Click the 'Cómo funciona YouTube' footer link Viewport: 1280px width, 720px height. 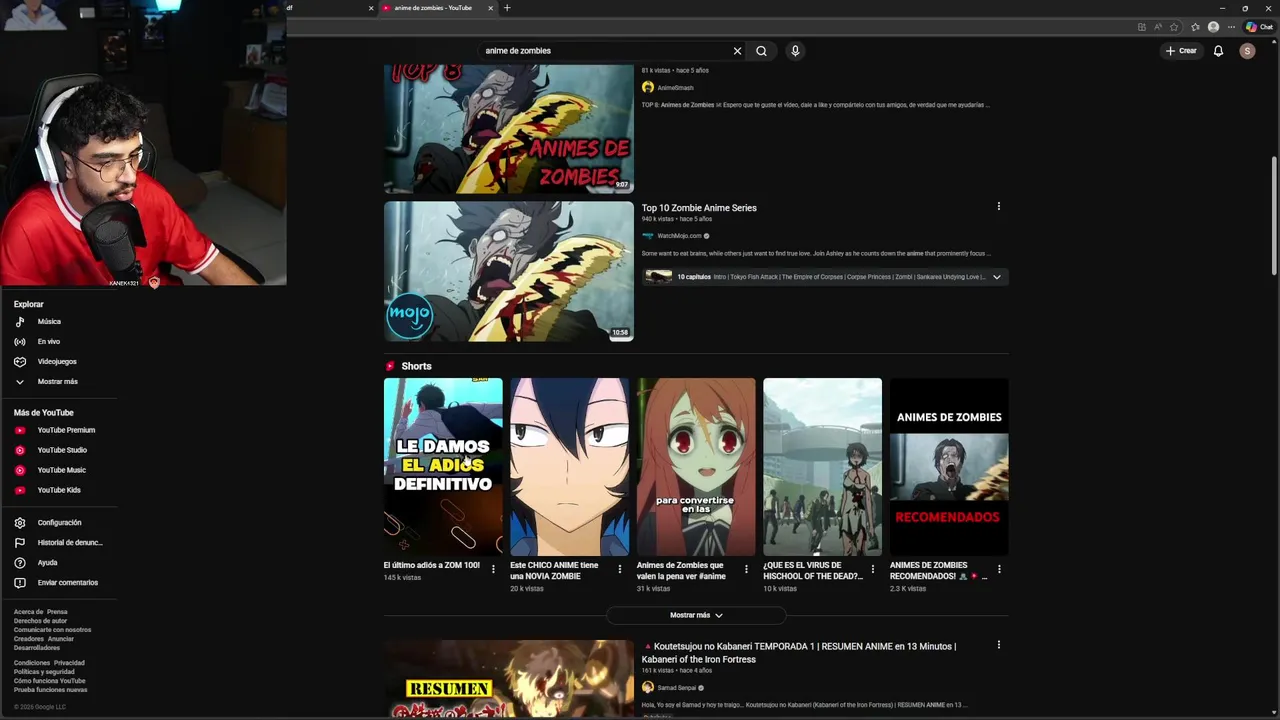pyautogui.click(x=50, y=681)
